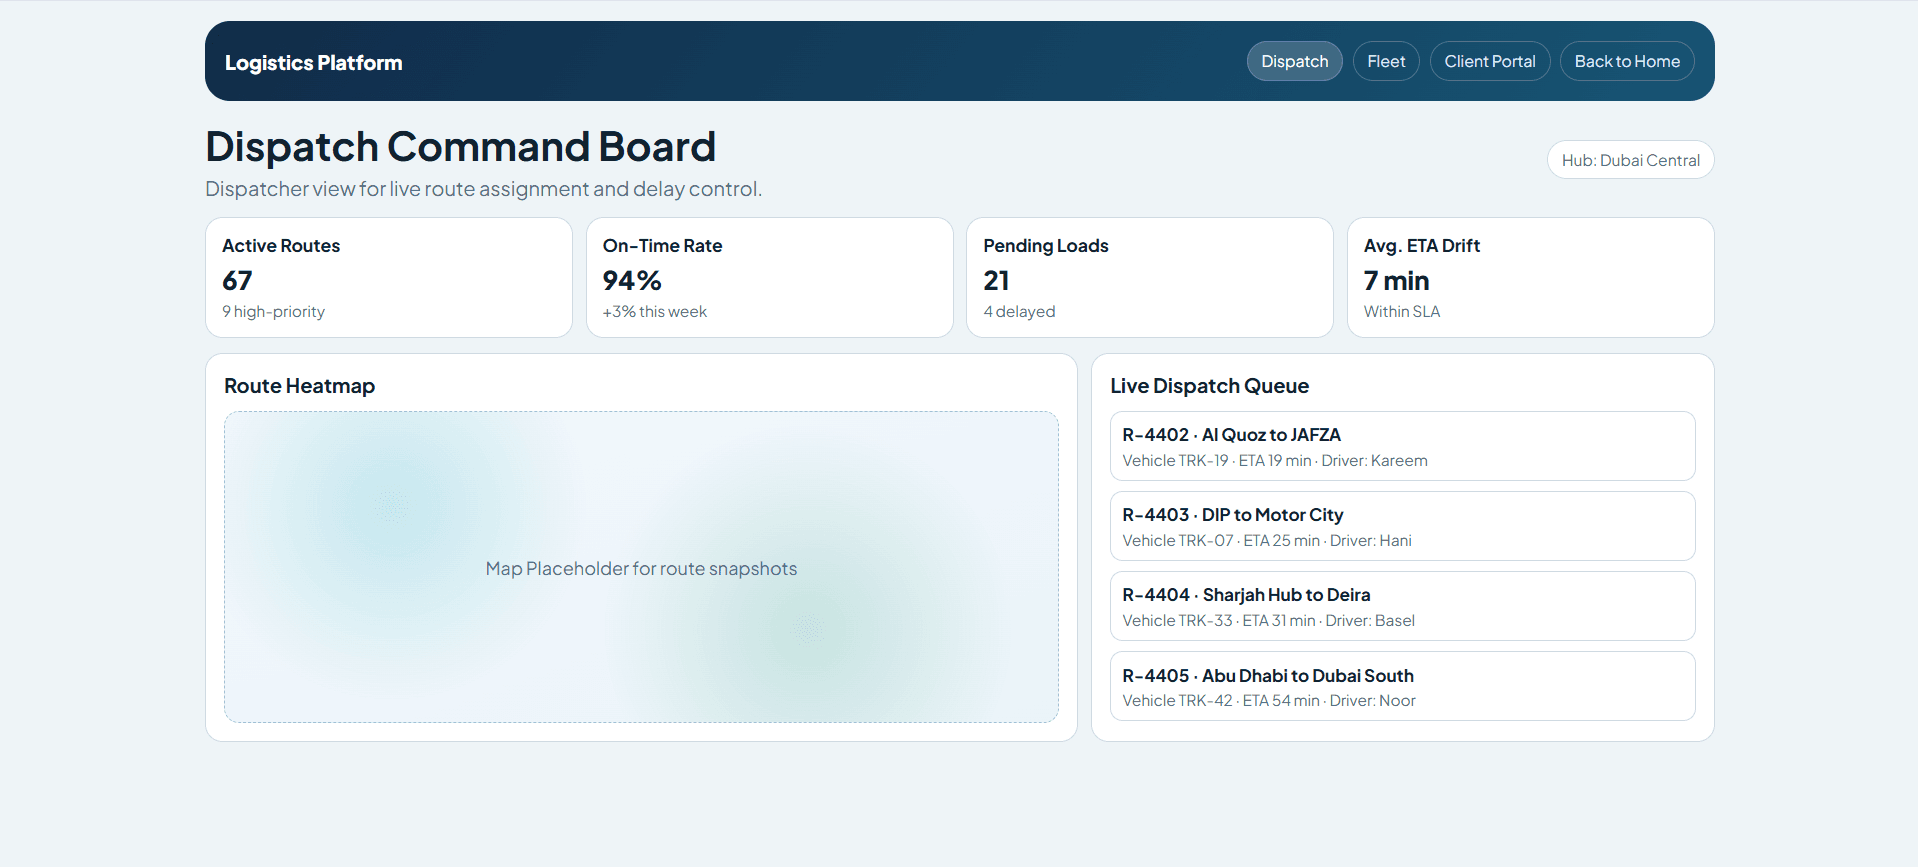
Task: Click the '4 delayed' text
Action: tap(1019, 312)
